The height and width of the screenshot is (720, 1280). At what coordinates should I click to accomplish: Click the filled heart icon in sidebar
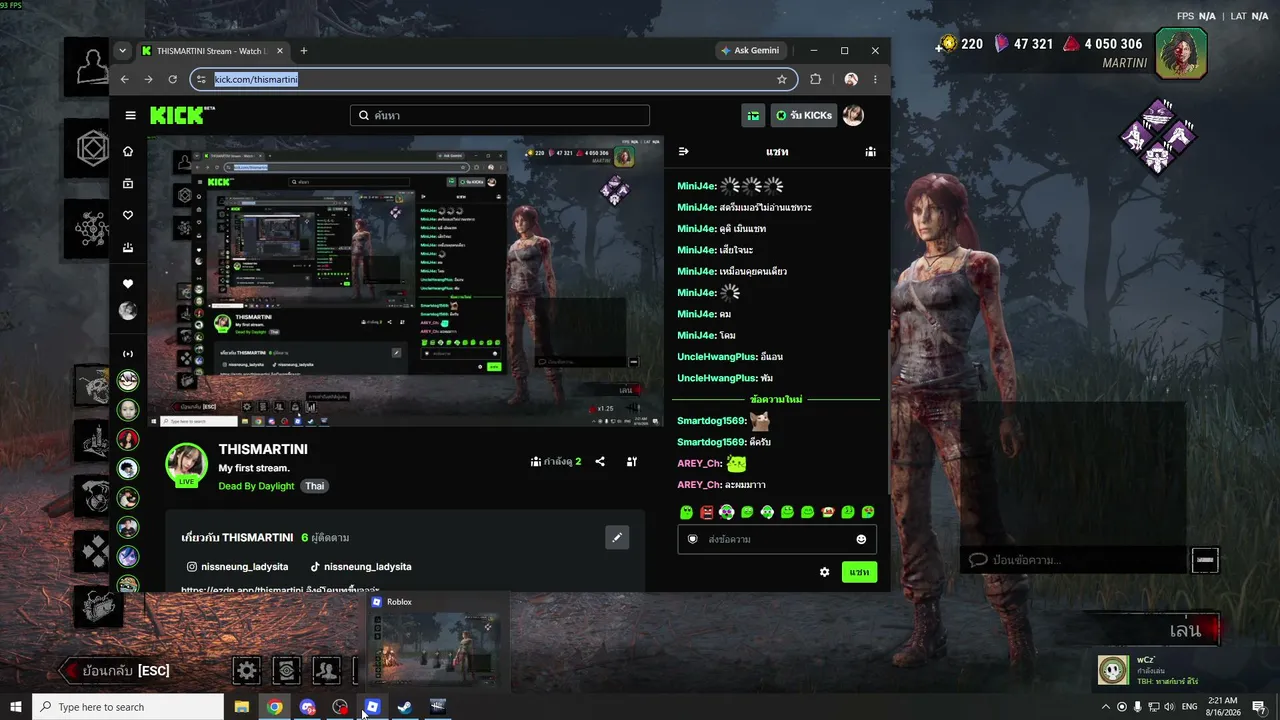pos(128,284)
